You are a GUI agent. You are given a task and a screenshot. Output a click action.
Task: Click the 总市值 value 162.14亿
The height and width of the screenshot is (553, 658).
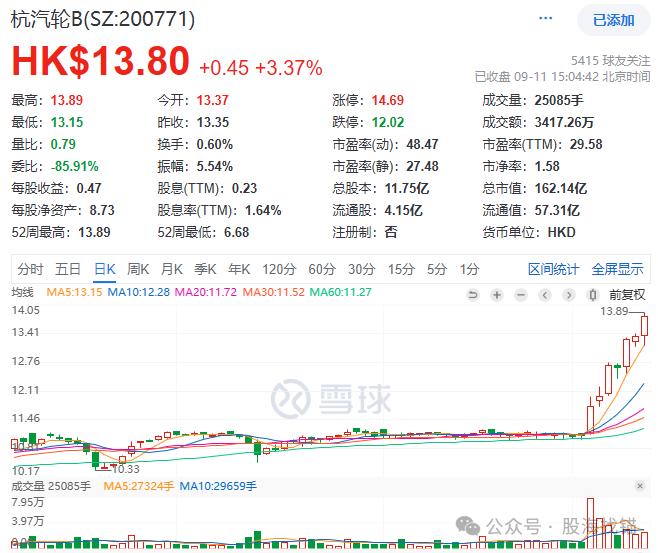pyautogui.click(x=561, y=188)
